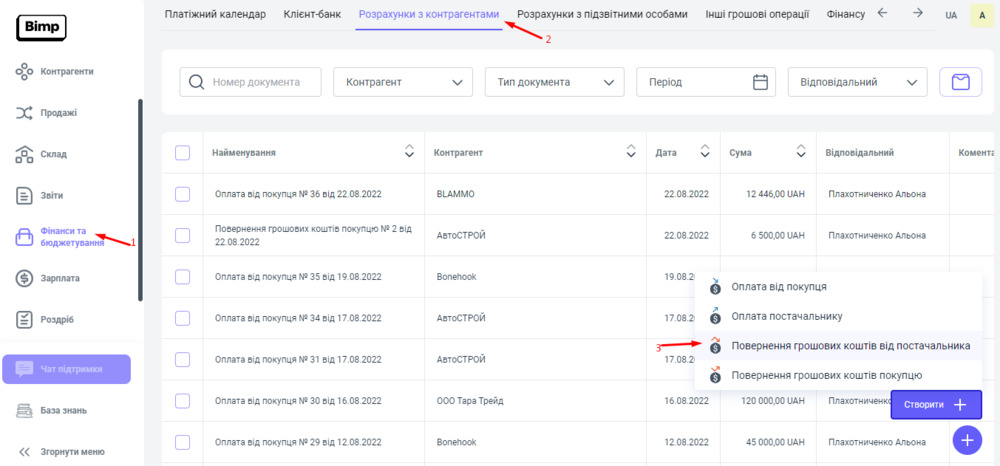1000x466 pixels.
Task: Expand the Контрагент filter dropdown
Action: point(402,82)
